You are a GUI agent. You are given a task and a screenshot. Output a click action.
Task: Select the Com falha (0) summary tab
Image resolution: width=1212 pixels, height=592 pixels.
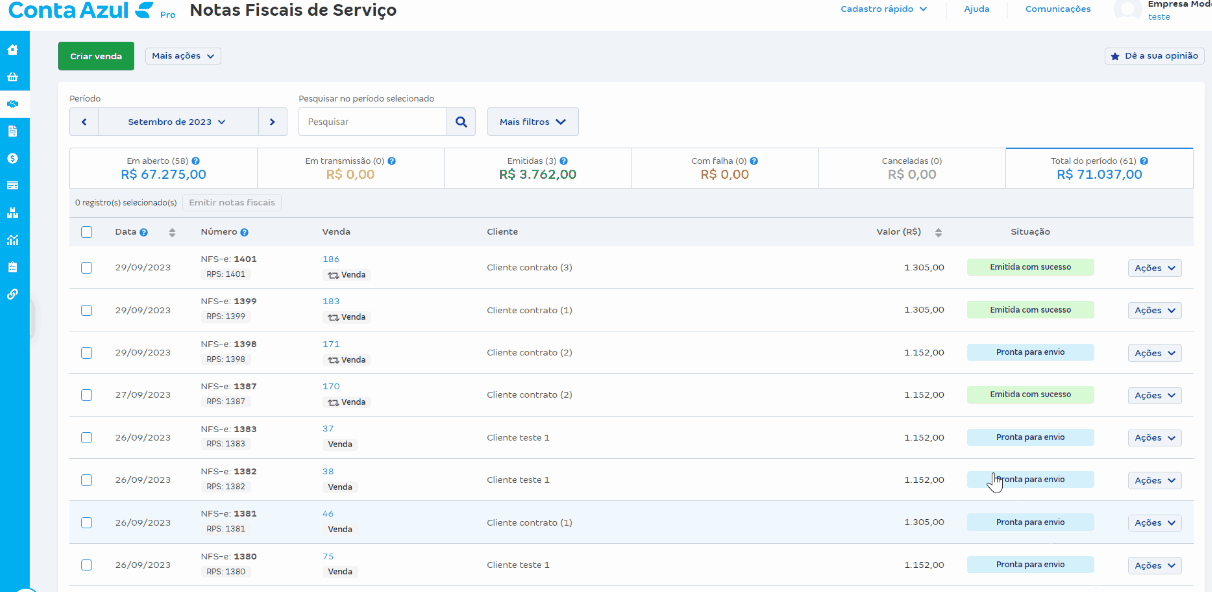[724, 168]
